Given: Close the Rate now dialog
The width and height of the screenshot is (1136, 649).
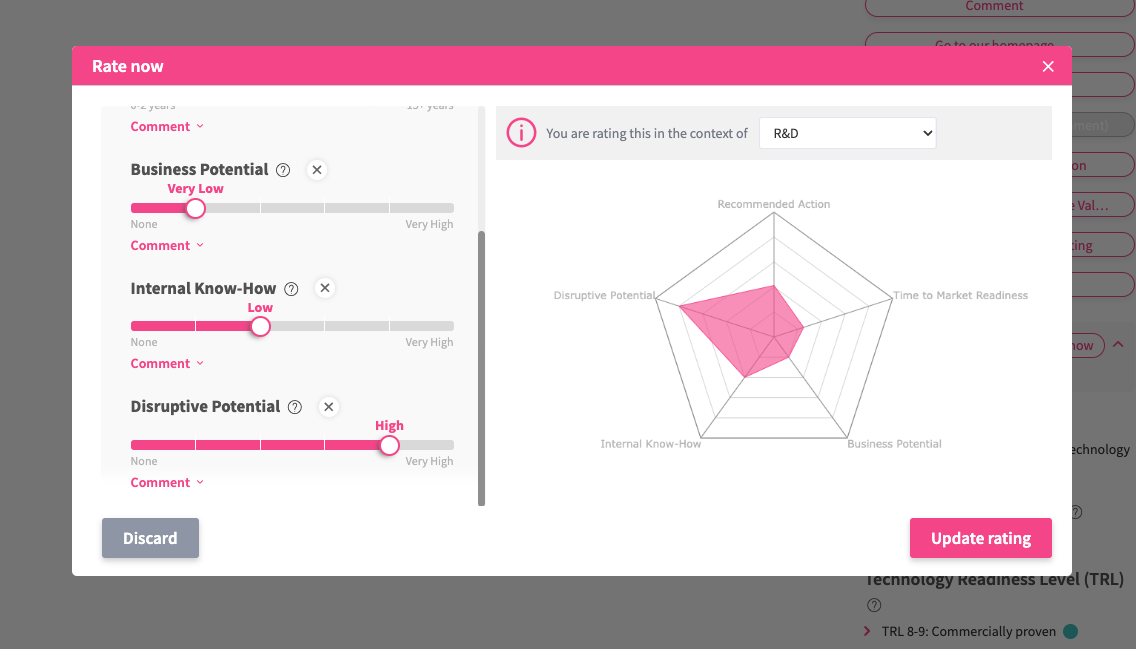Looking at the screenshot, I should point(1048,66).
